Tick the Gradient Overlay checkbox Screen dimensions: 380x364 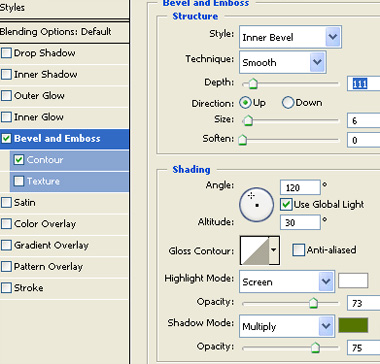(6, 245)
